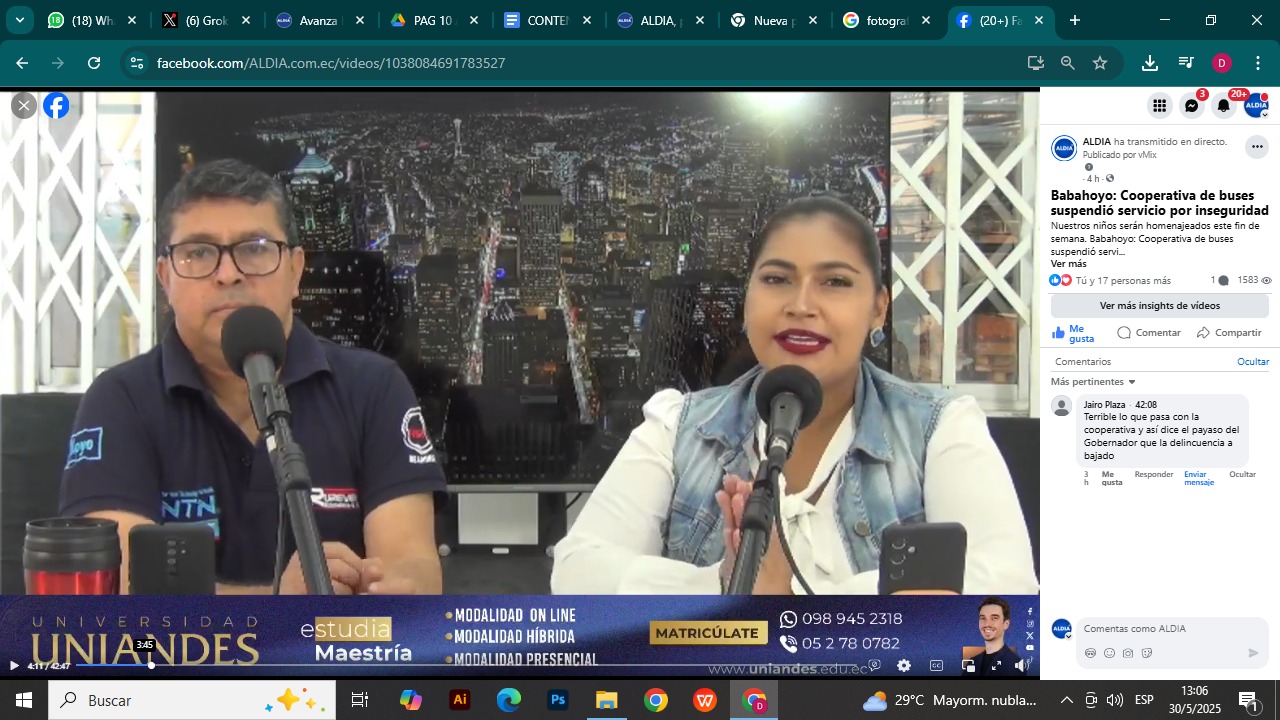Open Chrome three-dot menu

1258,63
